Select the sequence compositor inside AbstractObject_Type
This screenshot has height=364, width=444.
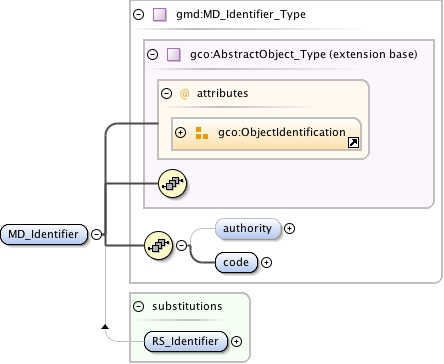pos(172,183)
